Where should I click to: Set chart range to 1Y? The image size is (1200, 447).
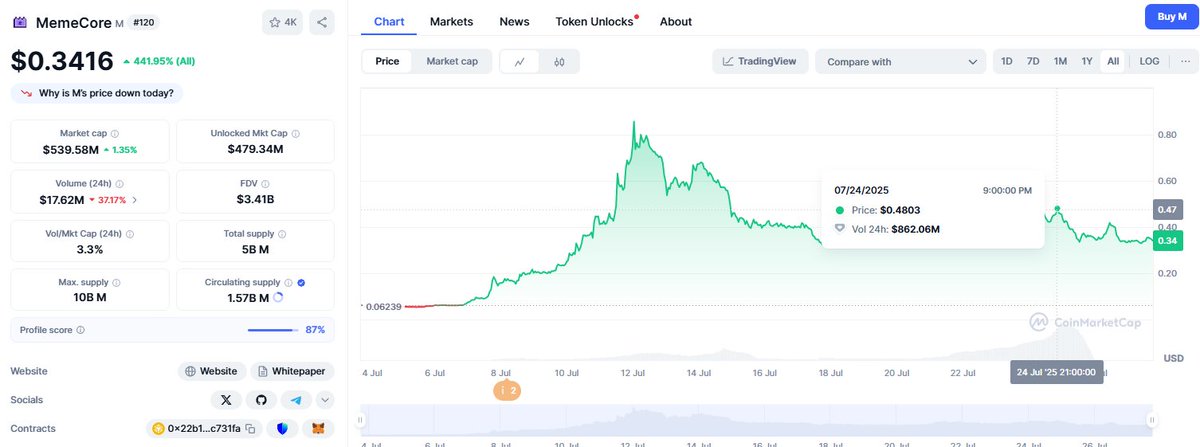(1086, 61)
